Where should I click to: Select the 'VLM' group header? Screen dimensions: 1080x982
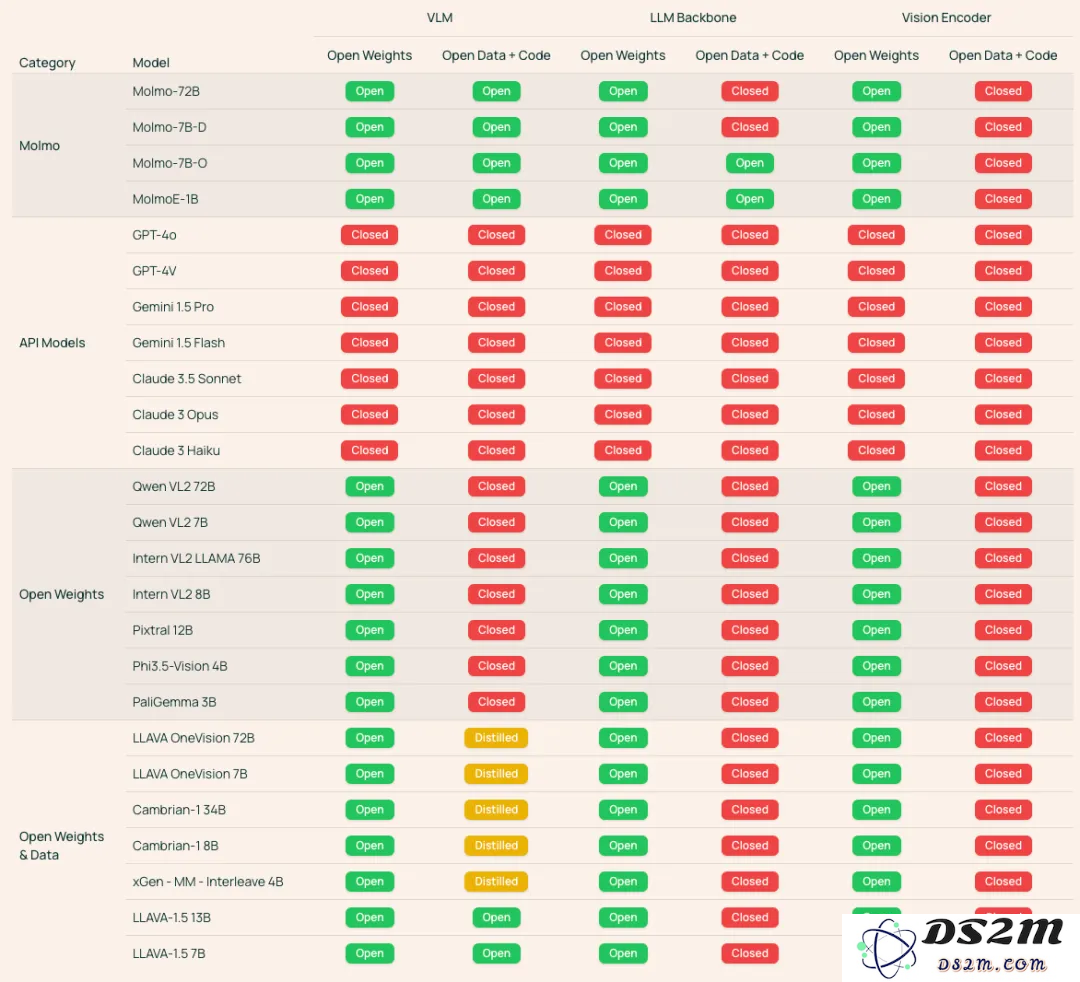click(439, 18)
